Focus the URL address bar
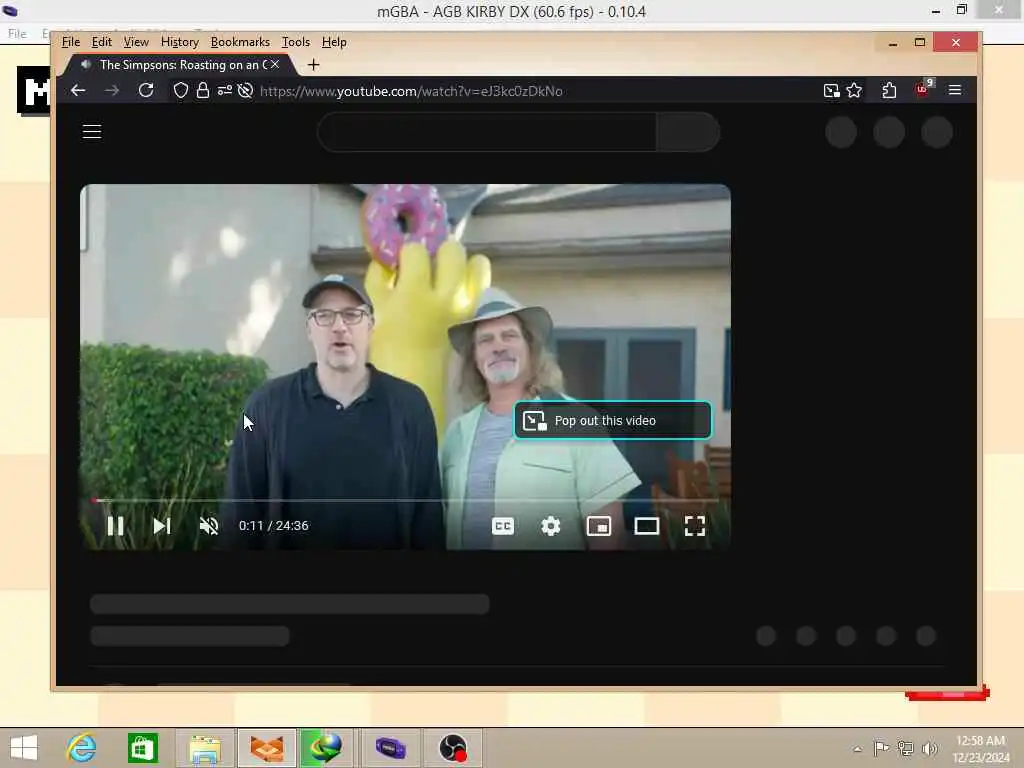The image size is (1024, 768). click(411, 91)
